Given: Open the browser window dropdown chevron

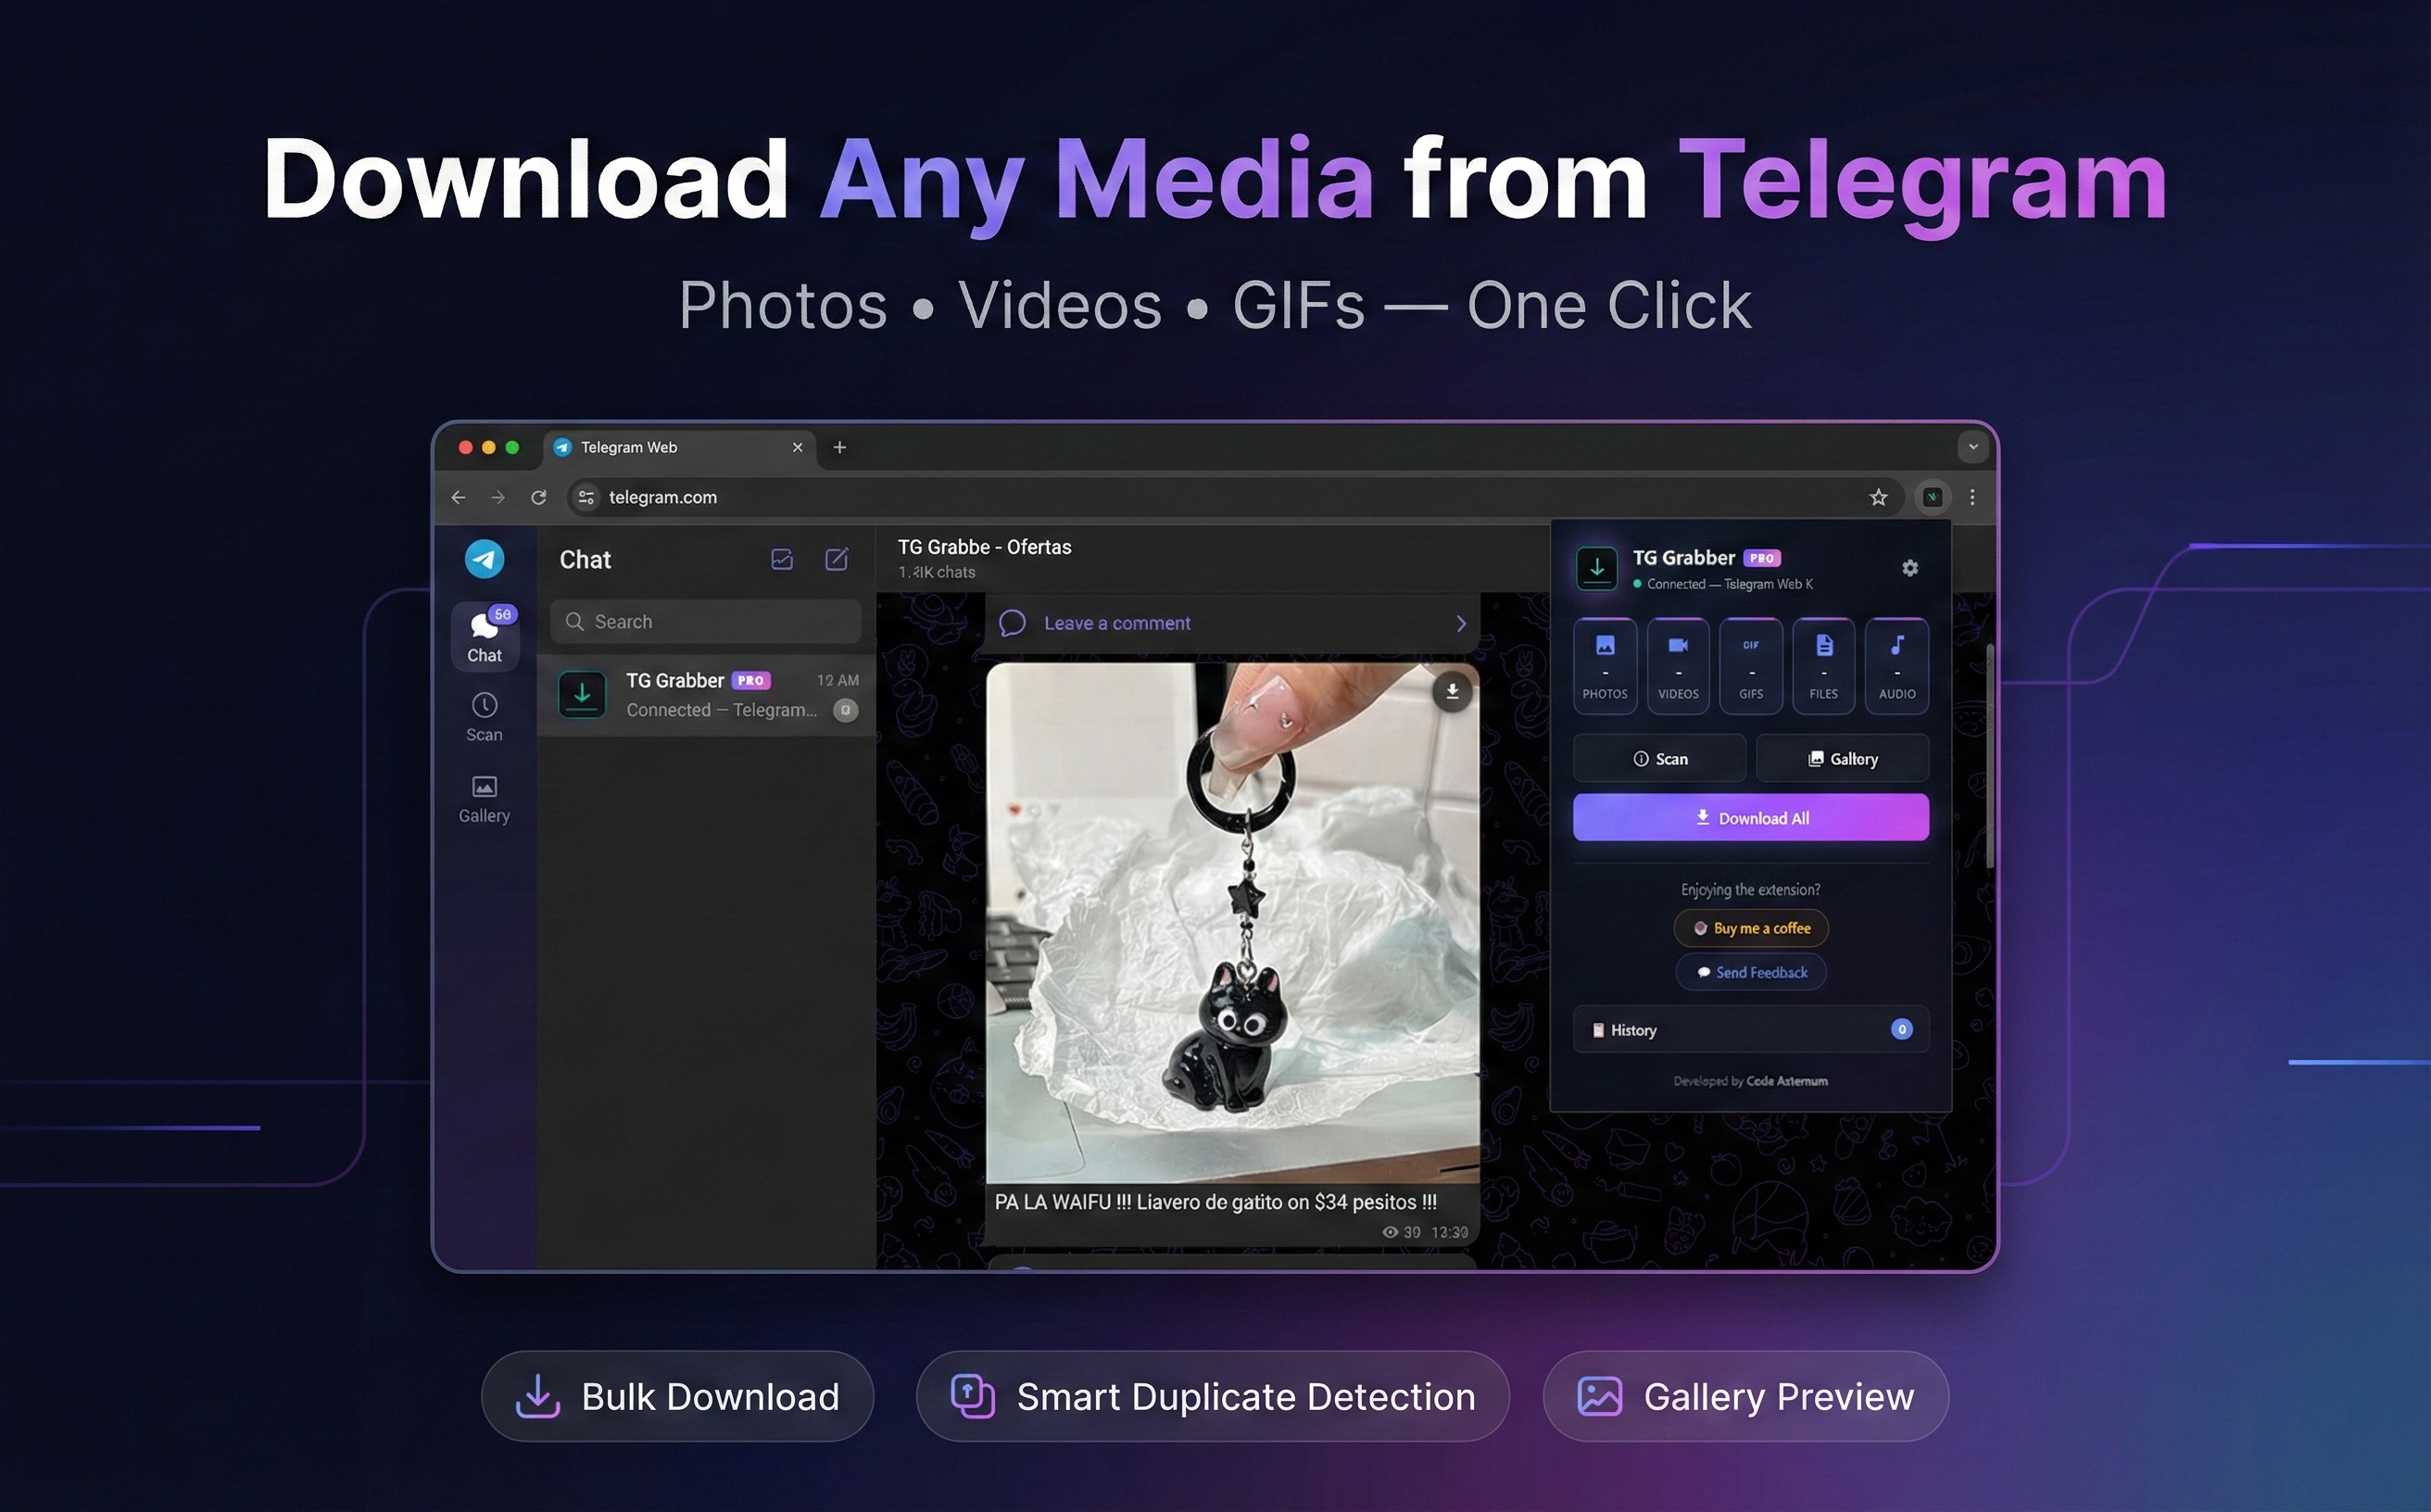Looking at the screenshot, I should 1972,447.
